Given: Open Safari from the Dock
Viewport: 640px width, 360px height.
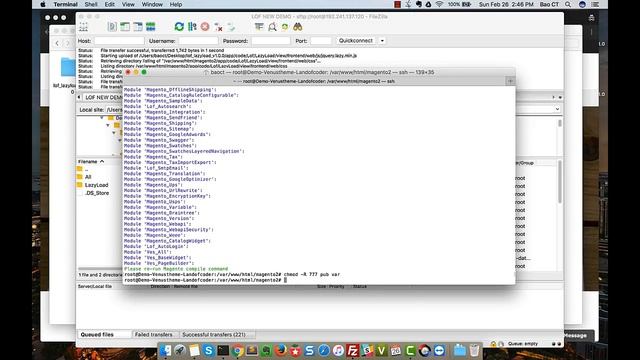Looking at the screenshot, I should (x=324, y=350).
